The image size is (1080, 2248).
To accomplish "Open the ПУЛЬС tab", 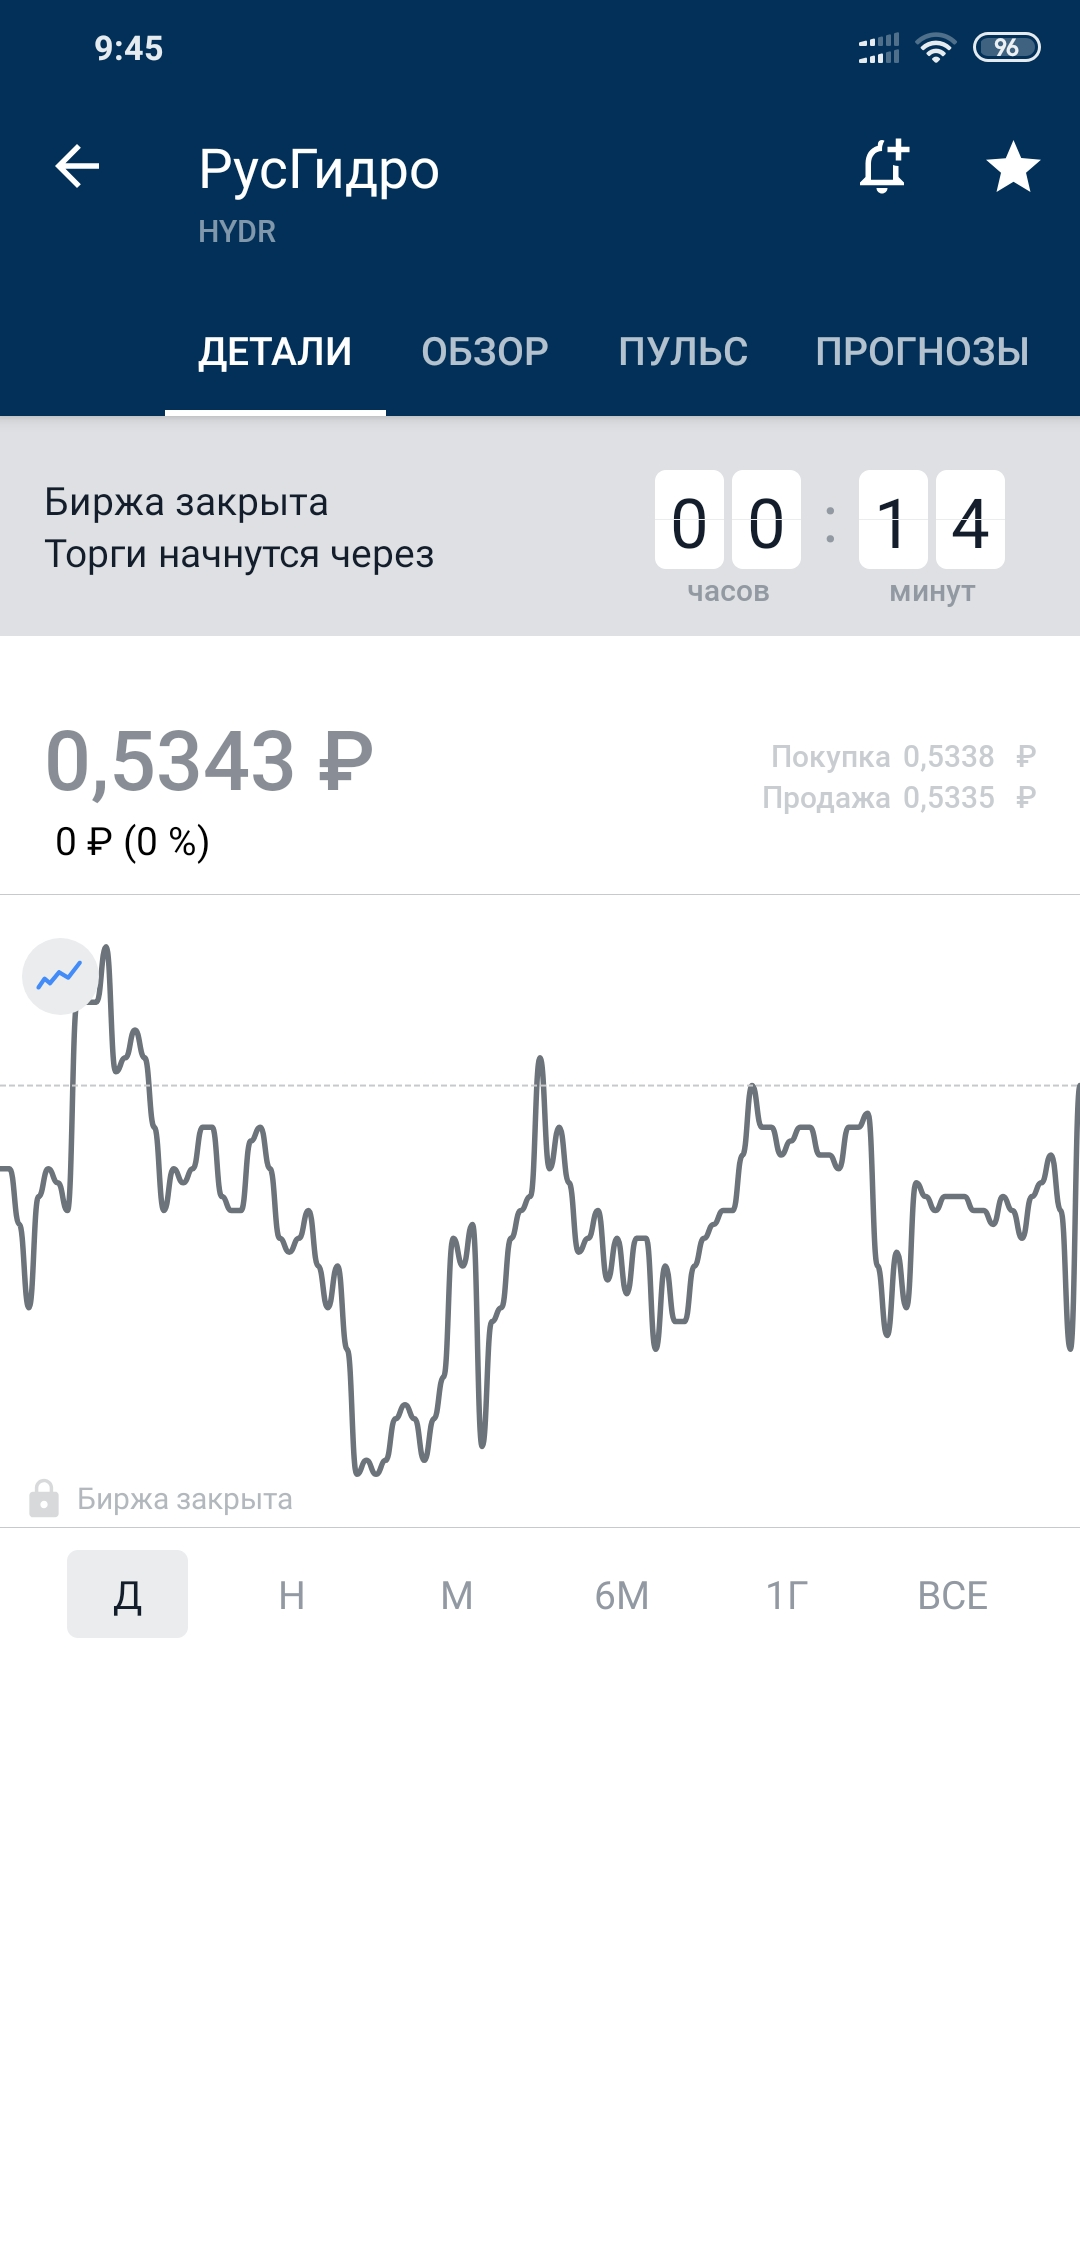I will click(x=683, y=352).
